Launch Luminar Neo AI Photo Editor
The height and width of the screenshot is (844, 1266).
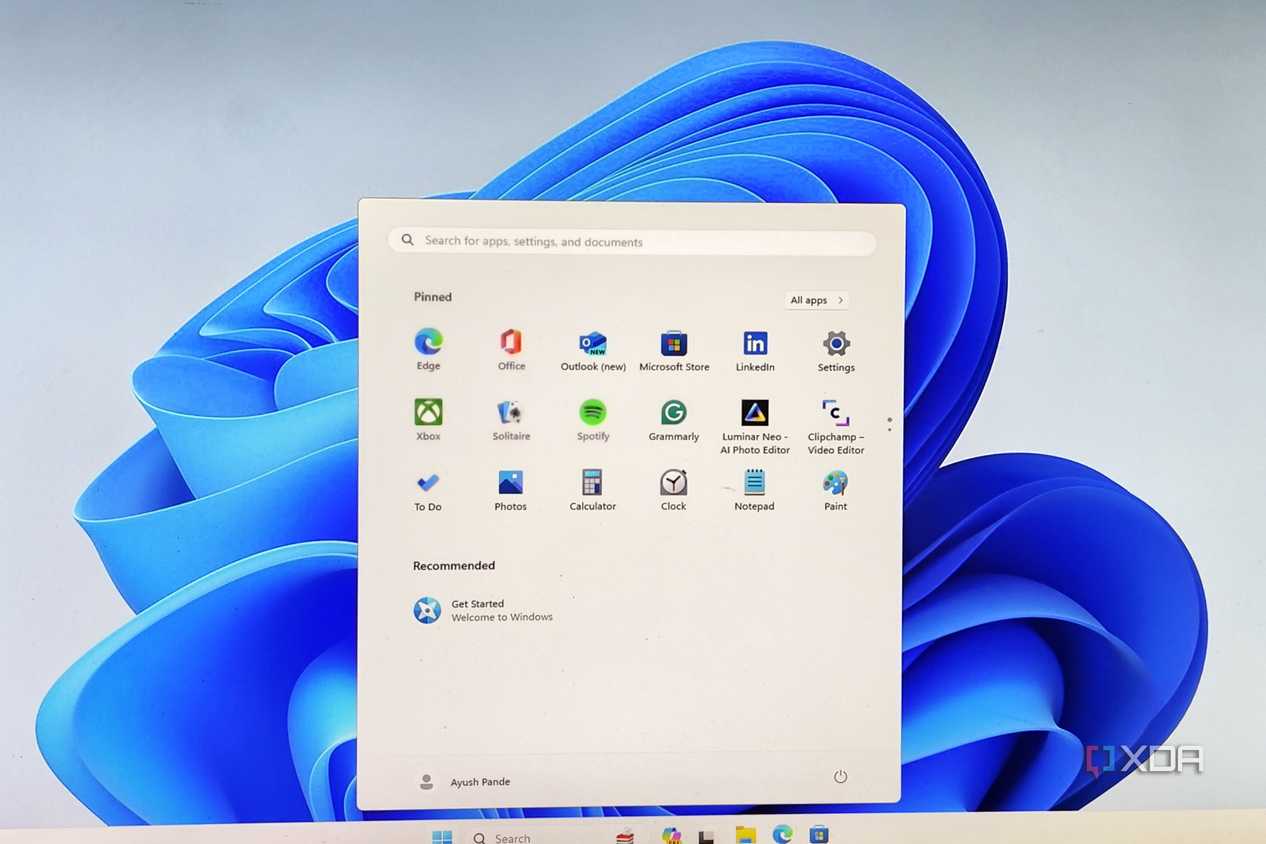[755, 427]
